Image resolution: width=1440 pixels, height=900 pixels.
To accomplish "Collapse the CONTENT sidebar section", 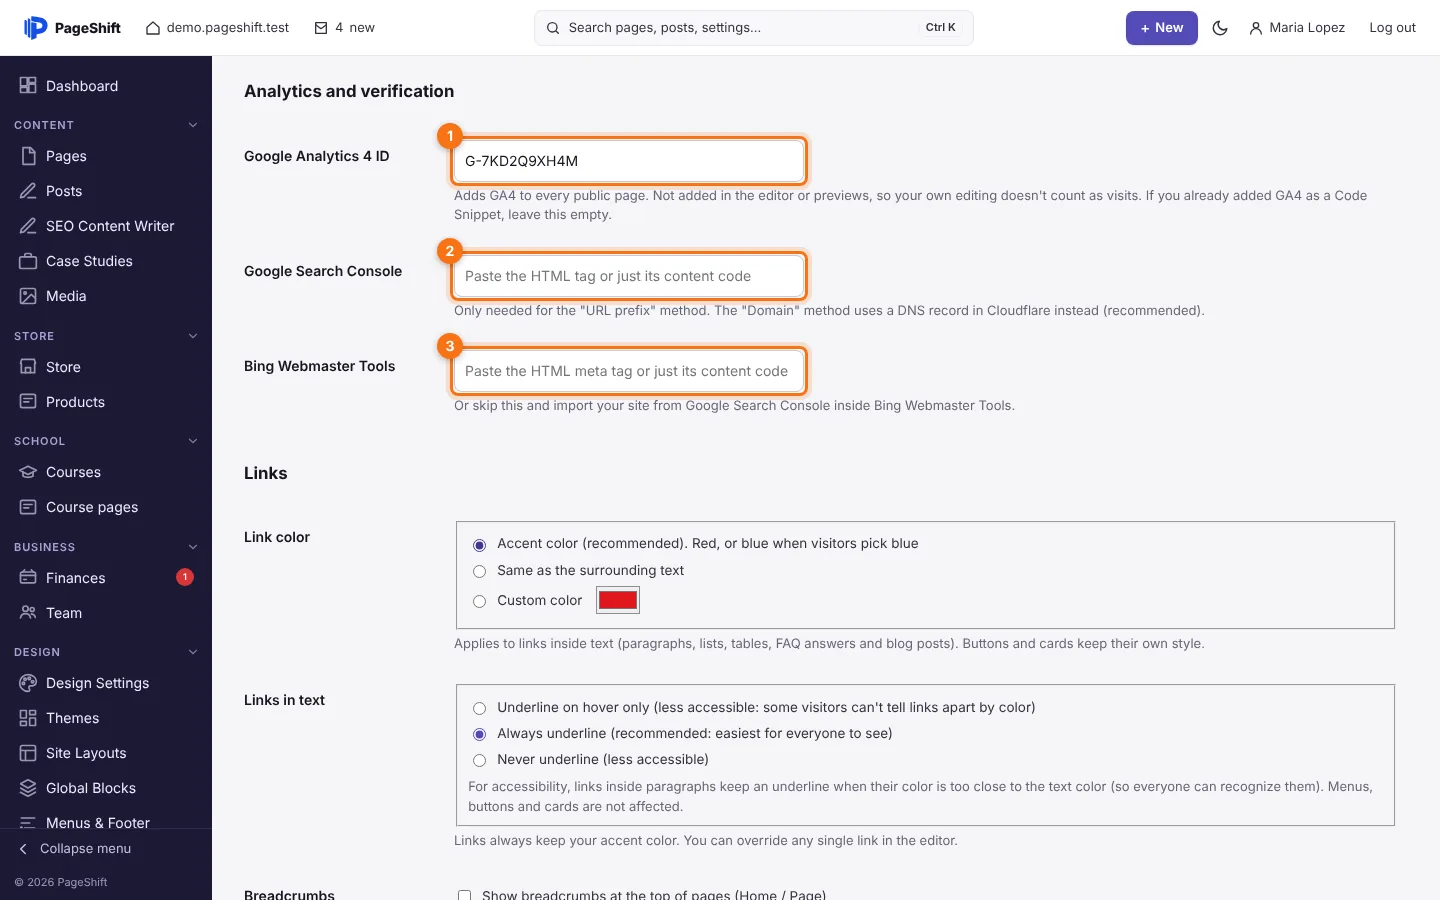I will [x=193, y=125].
